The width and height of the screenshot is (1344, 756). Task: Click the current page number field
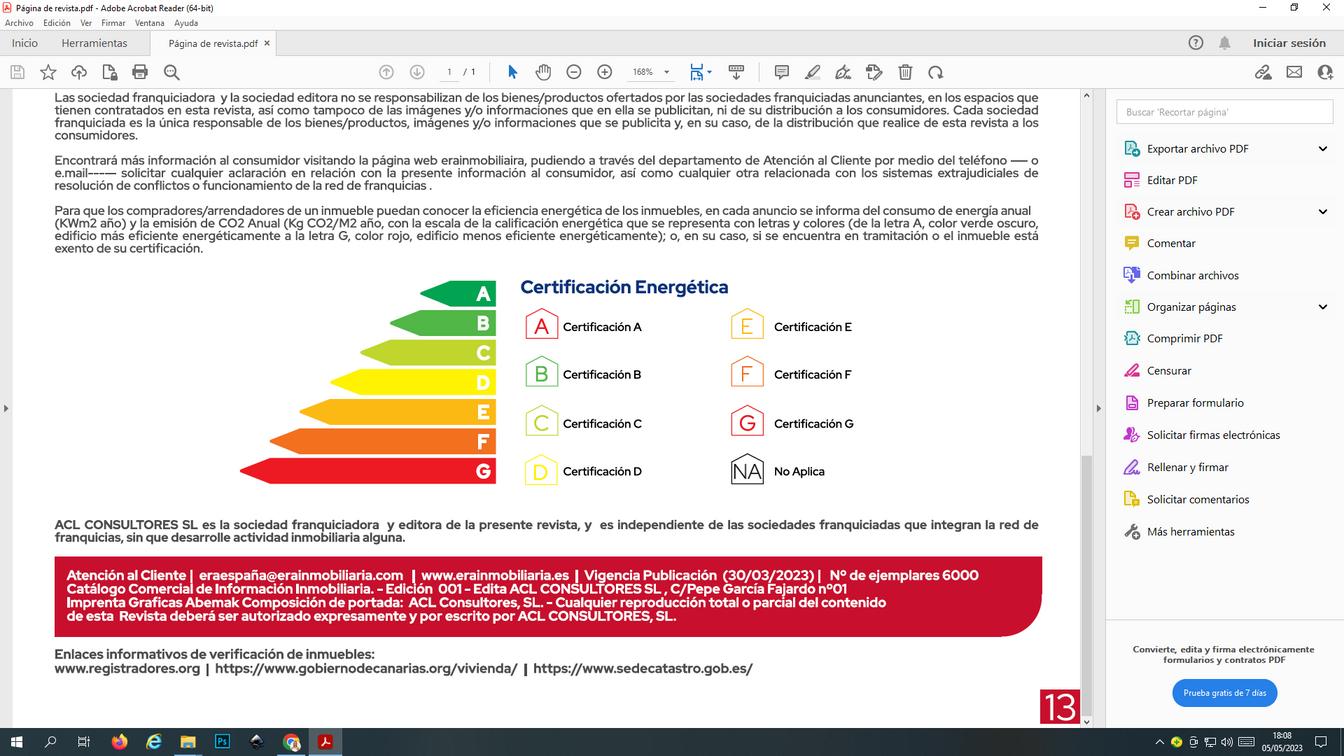450,72
